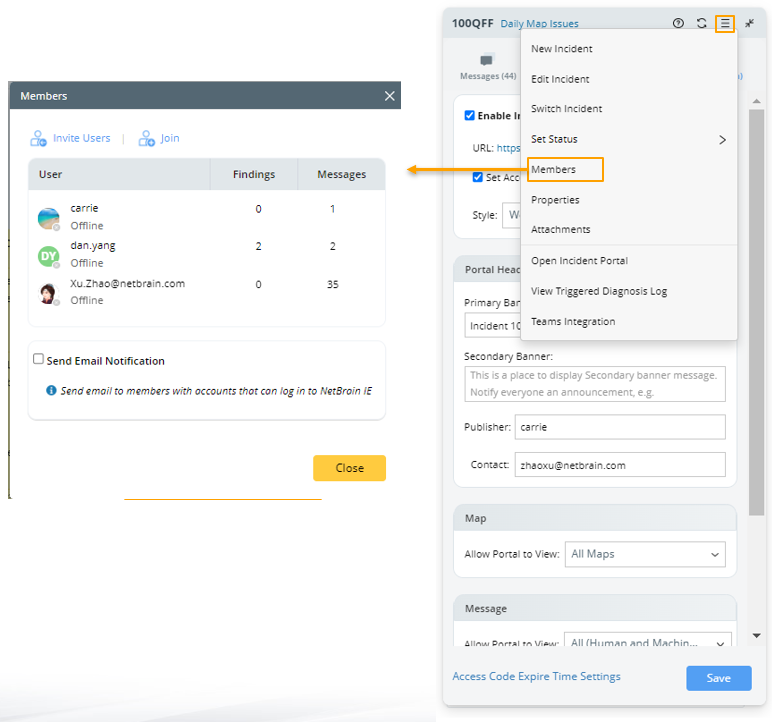Screen dimensions: 772x722
Task: Click the Findings column header
Action: [x=254, y=174]
